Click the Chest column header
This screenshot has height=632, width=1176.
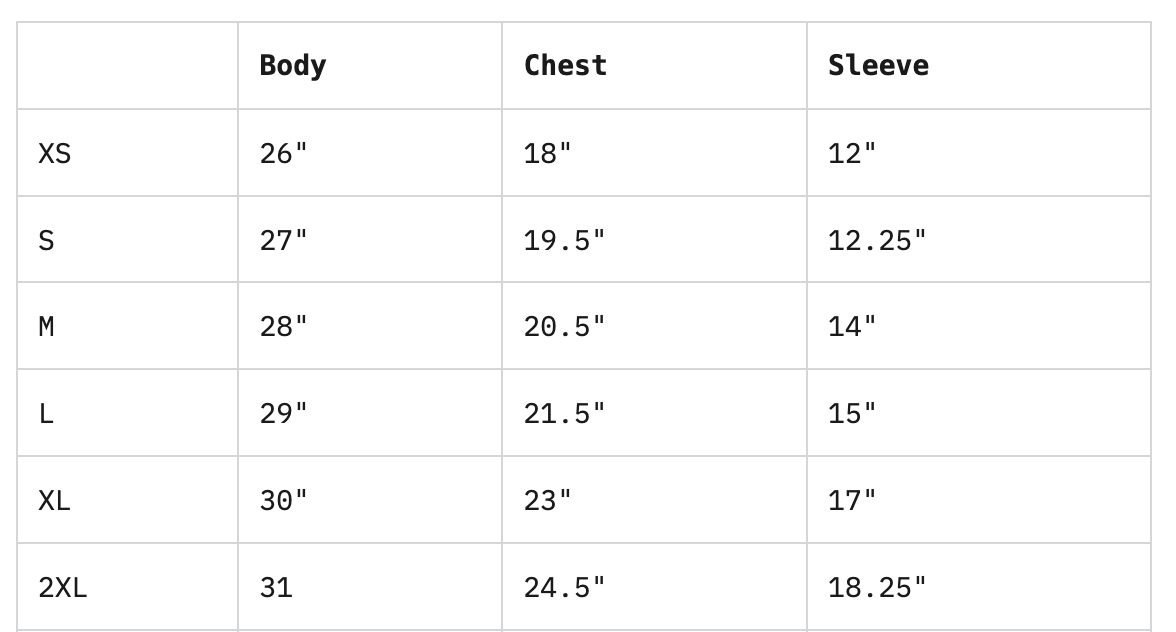point(565,66)
